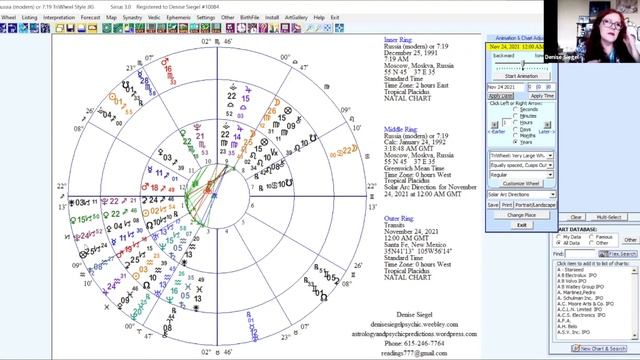Click the step amount number field
This screenshot has height=360, width=640.
coord(506,123)
